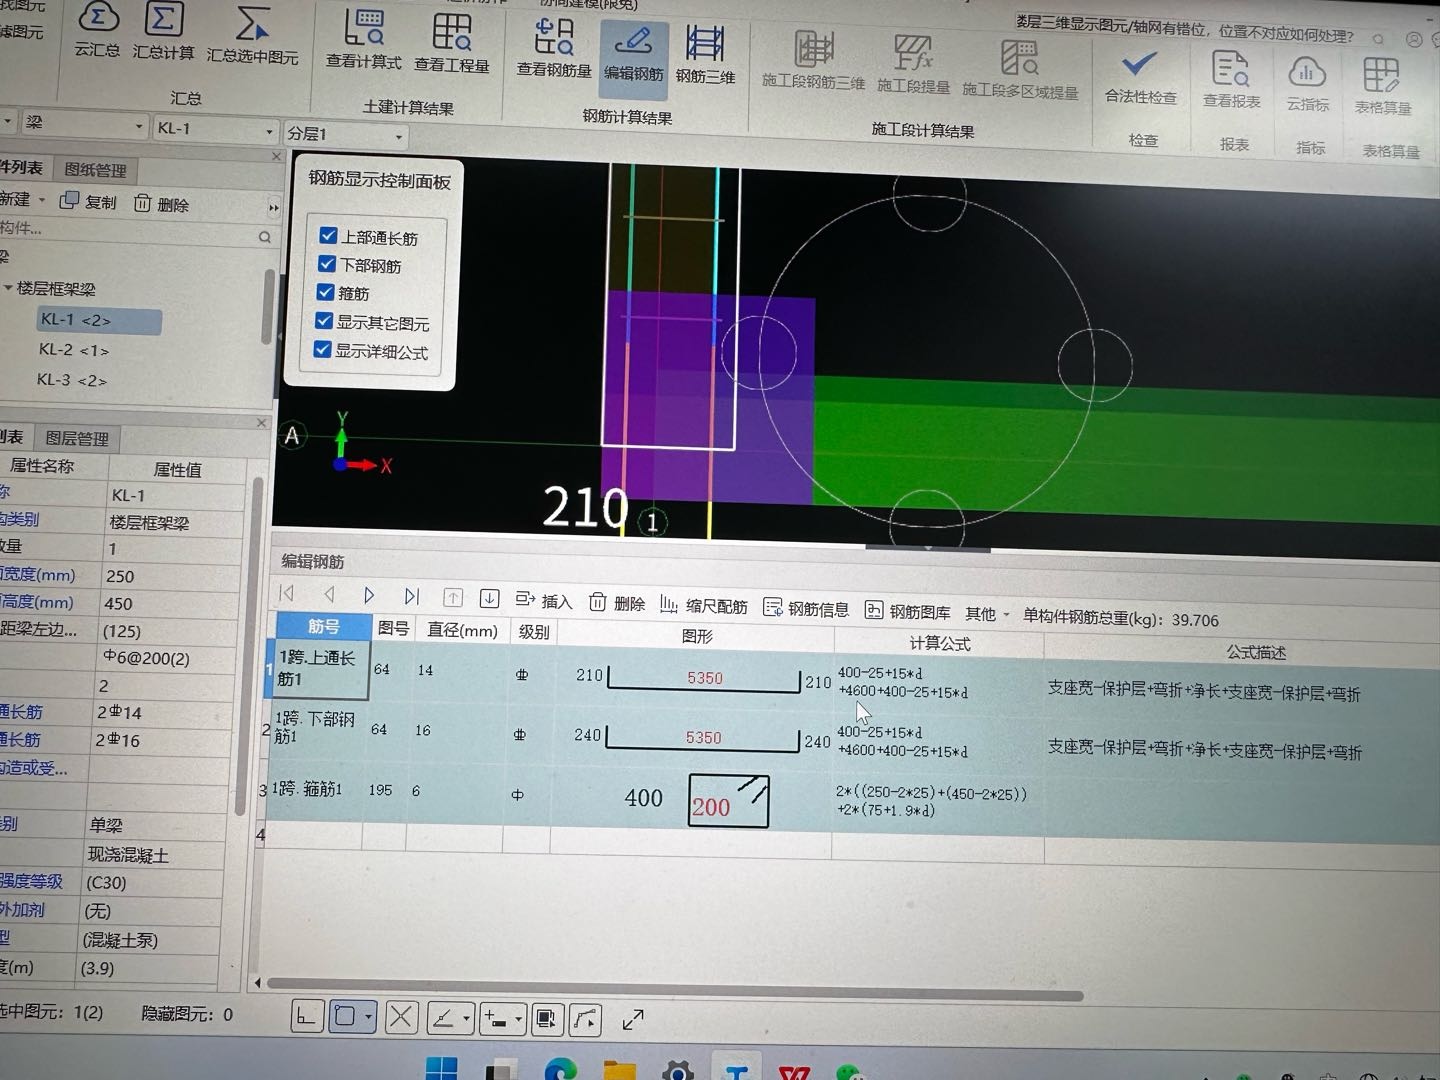The image size is (1440, 1080).
Task: Open Microsoft Edge from taskbar
Action: pyautogui.click(x=560, y=1070)
